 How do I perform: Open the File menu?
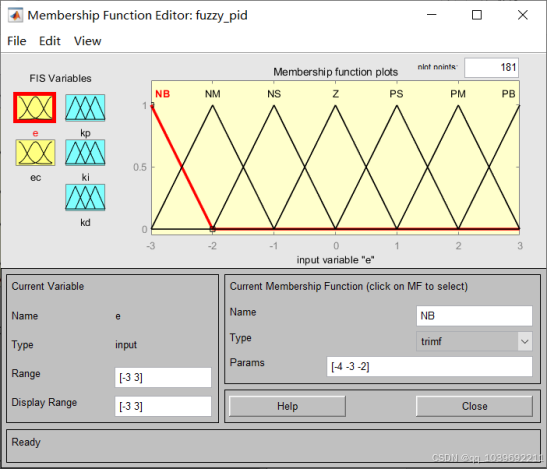click(17, 41)
